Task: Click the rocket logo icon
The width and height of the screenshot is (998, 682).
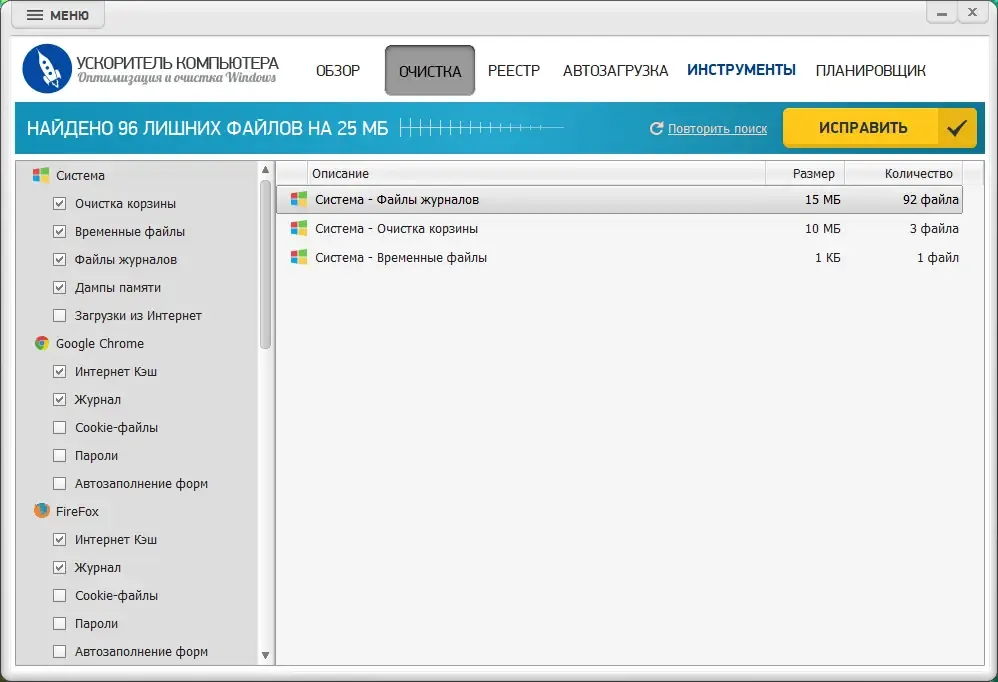Action: coord(47,69)
